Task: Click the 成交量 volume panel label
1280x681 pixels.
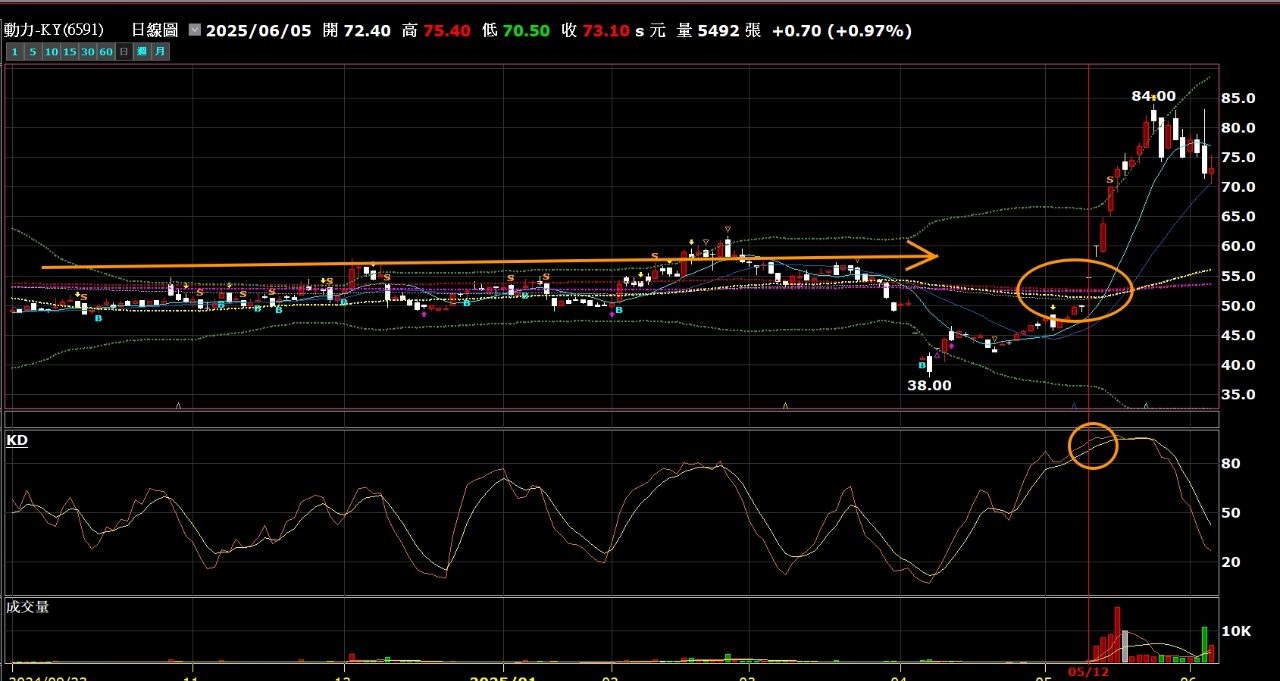Action: point(28,607)
